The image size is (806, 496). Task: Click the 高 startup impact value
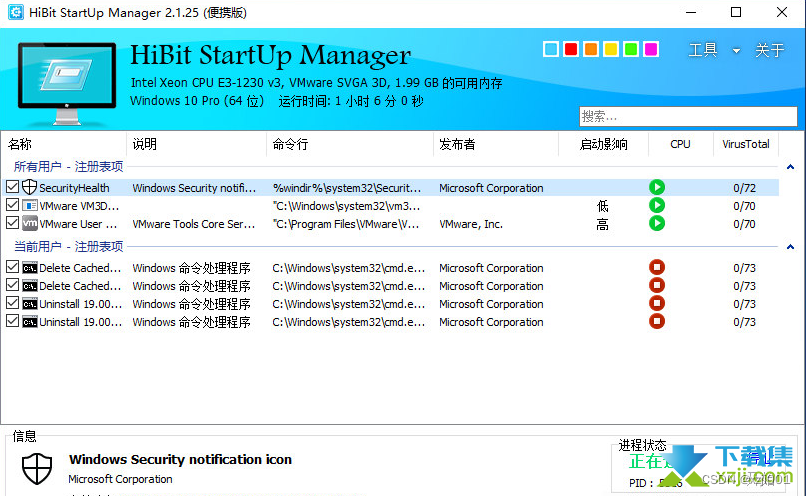pos(602,224)
